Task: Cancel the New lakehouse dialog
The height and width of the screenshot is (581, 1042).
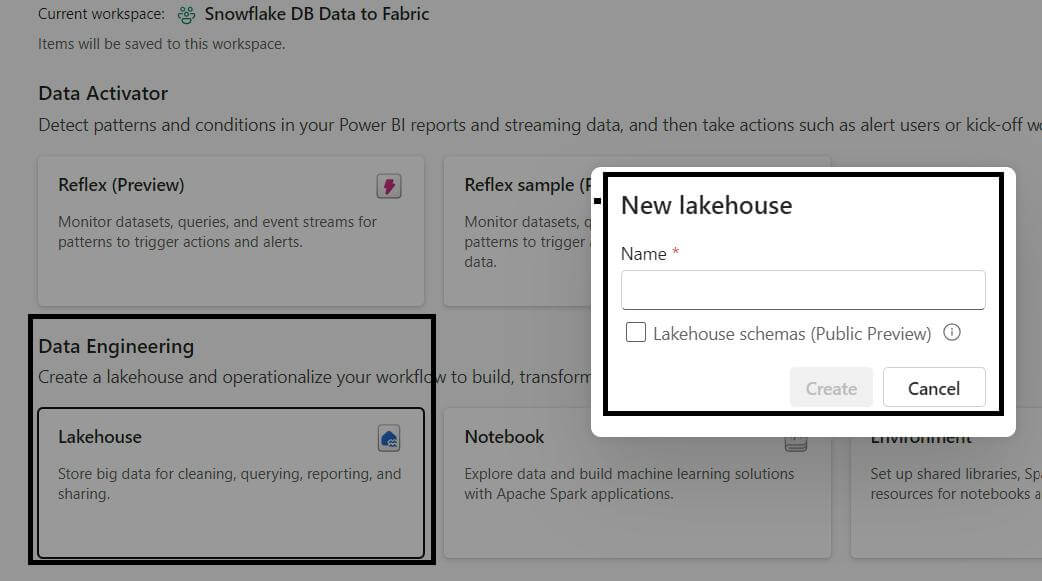Action: [934, 388]
